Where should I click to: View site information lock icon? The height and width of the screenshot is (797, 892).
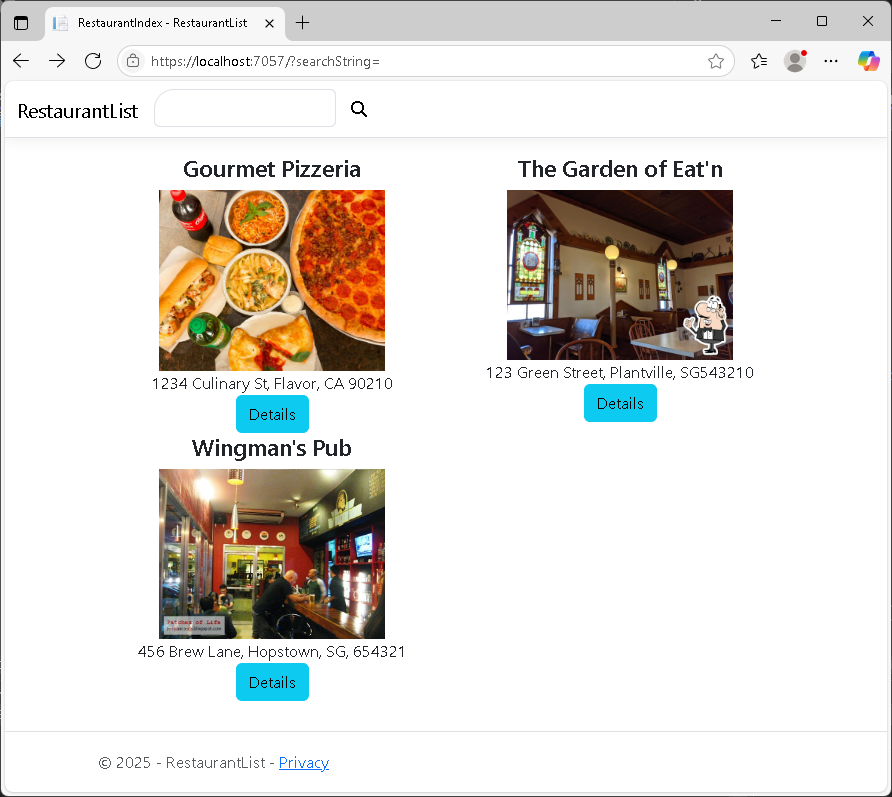tap(133, 61)
